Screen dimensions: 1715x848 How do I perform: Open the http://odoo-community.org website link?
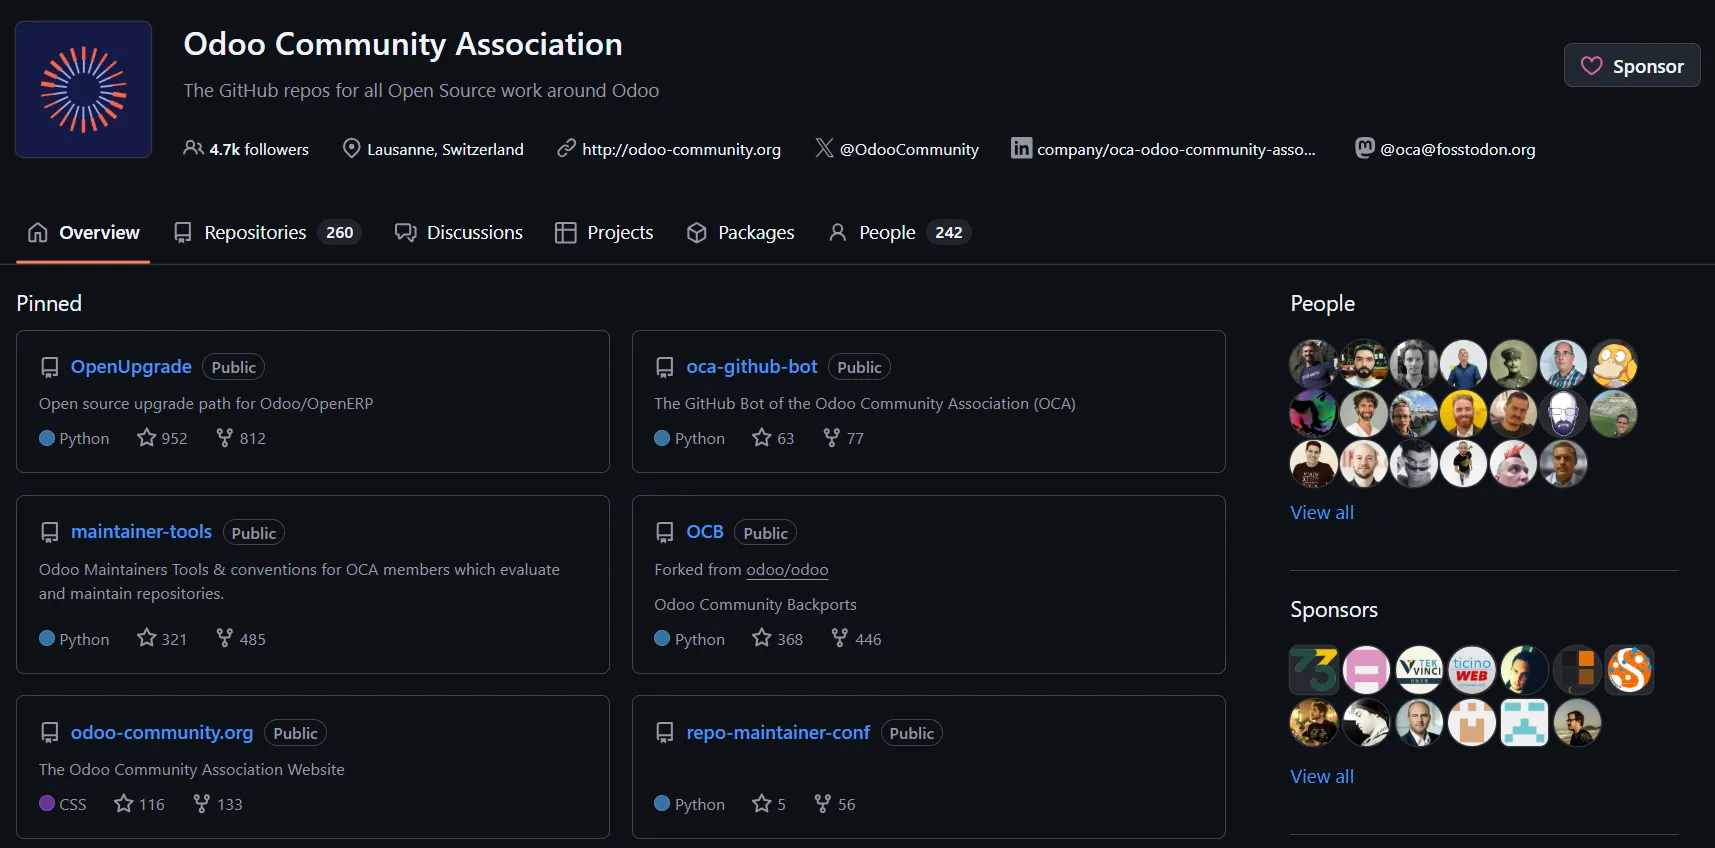[681, 149]
